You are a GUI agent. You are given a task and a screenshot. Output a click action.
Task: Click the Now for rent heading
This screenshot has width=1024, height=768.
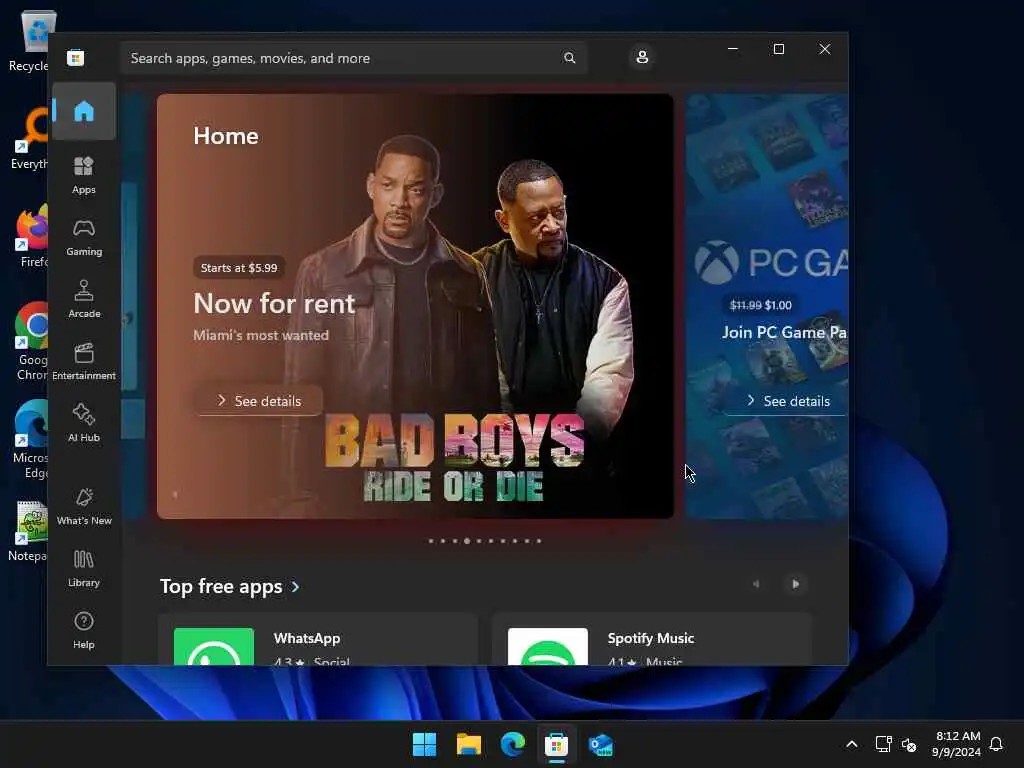coord(274,304)
